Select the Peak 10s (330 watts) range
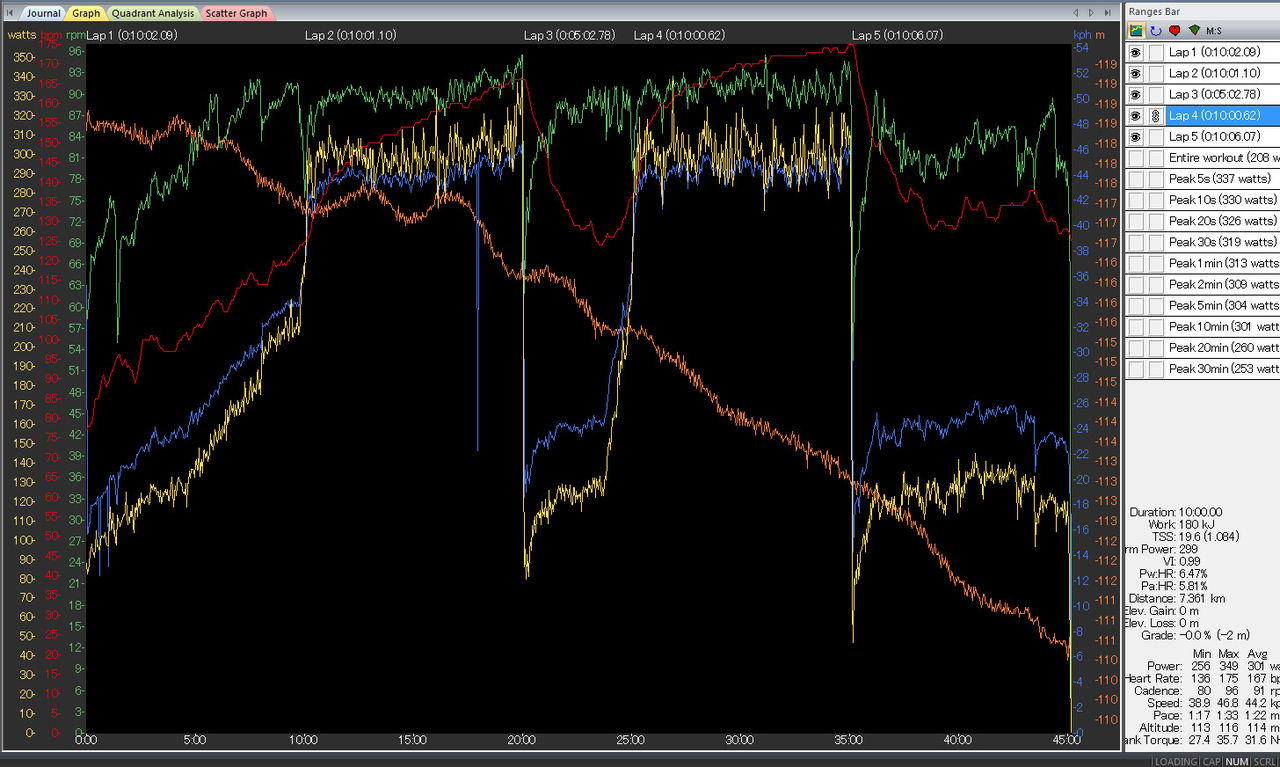This screenshot has width=1280, height=767. coord(1222,200)
